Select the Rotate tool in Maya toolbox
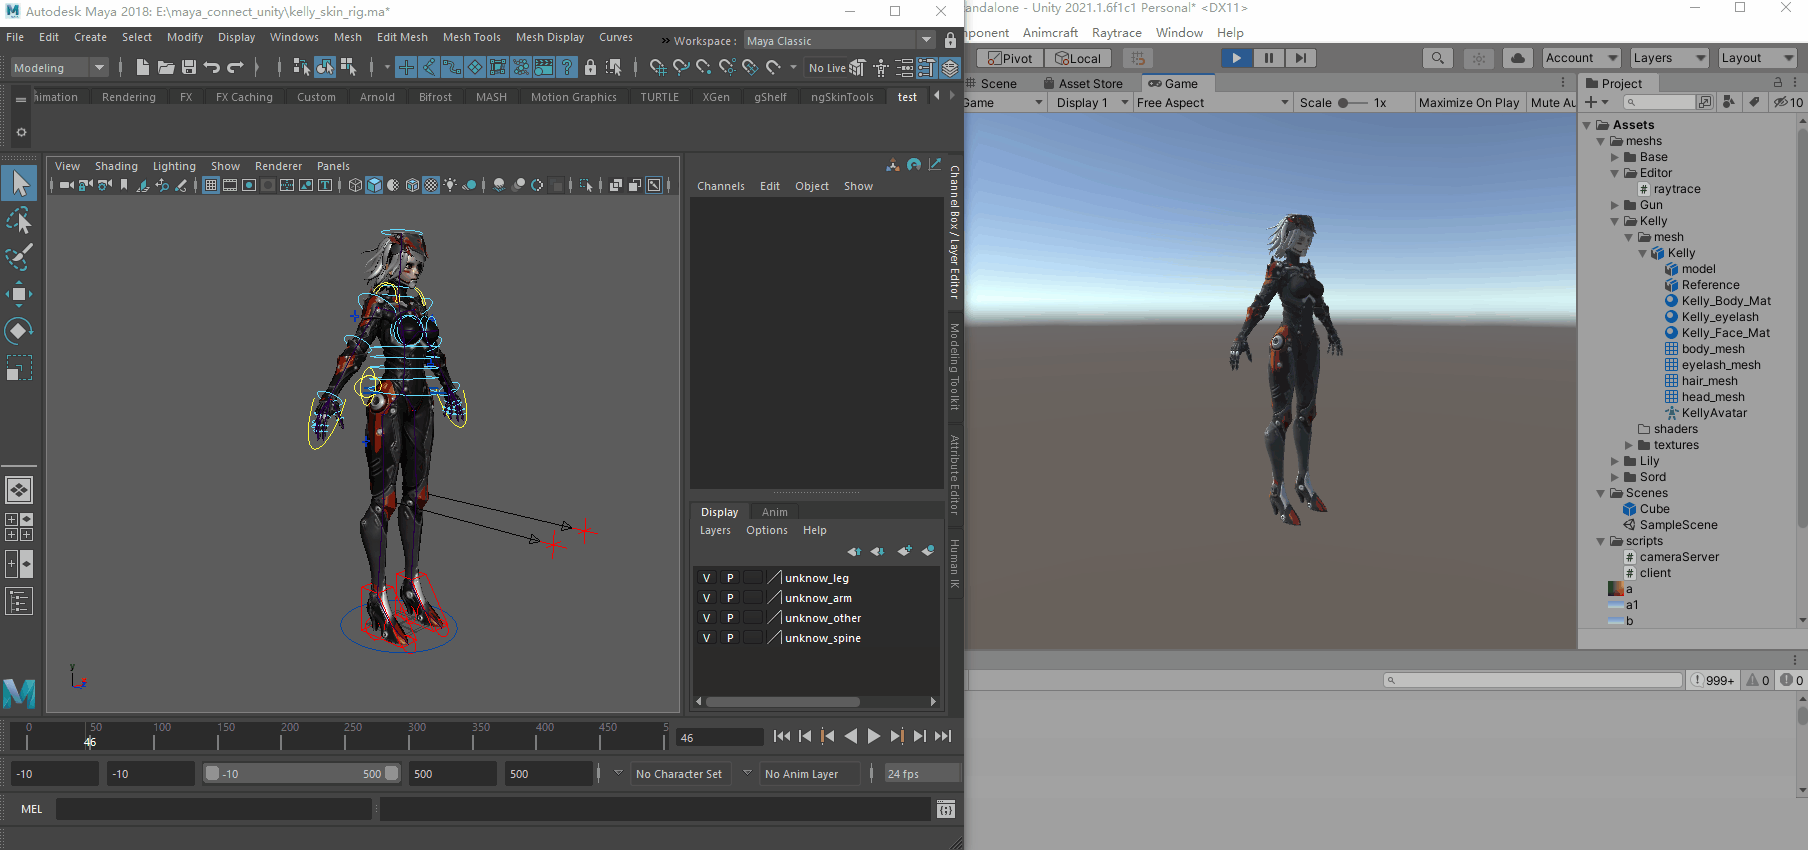Screen dimensions: 1808x850 pos(19,331)
